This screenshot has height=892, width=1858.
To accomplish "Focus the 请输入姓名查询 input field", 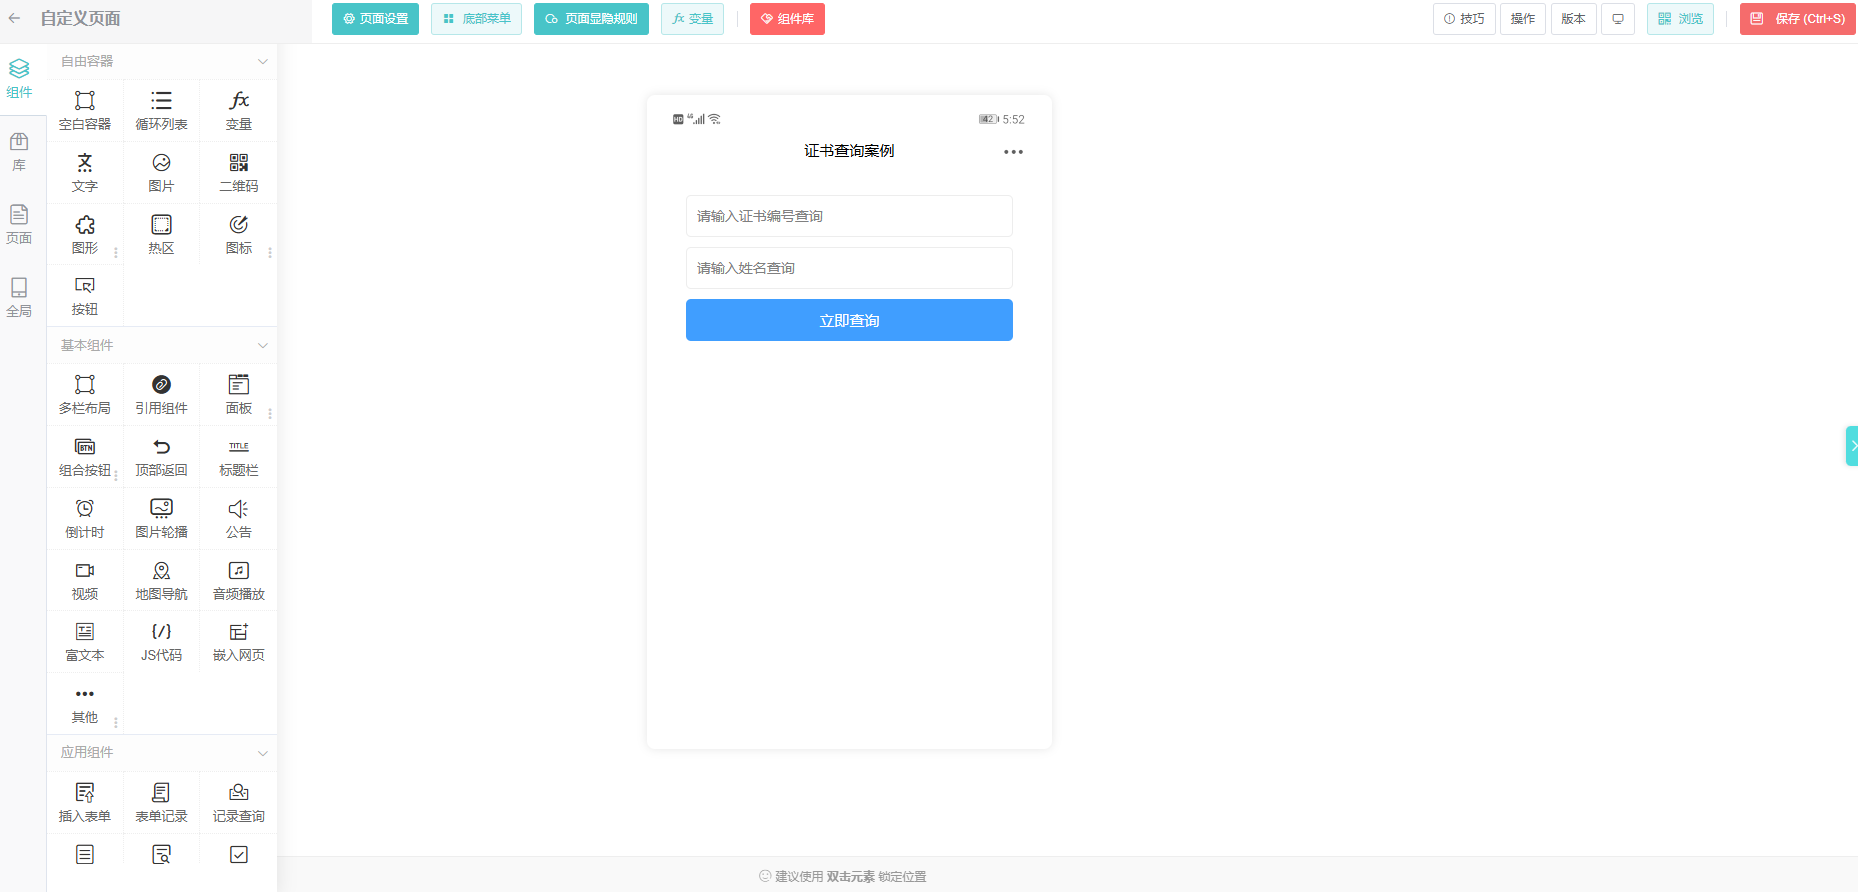I will pos(849,268).
